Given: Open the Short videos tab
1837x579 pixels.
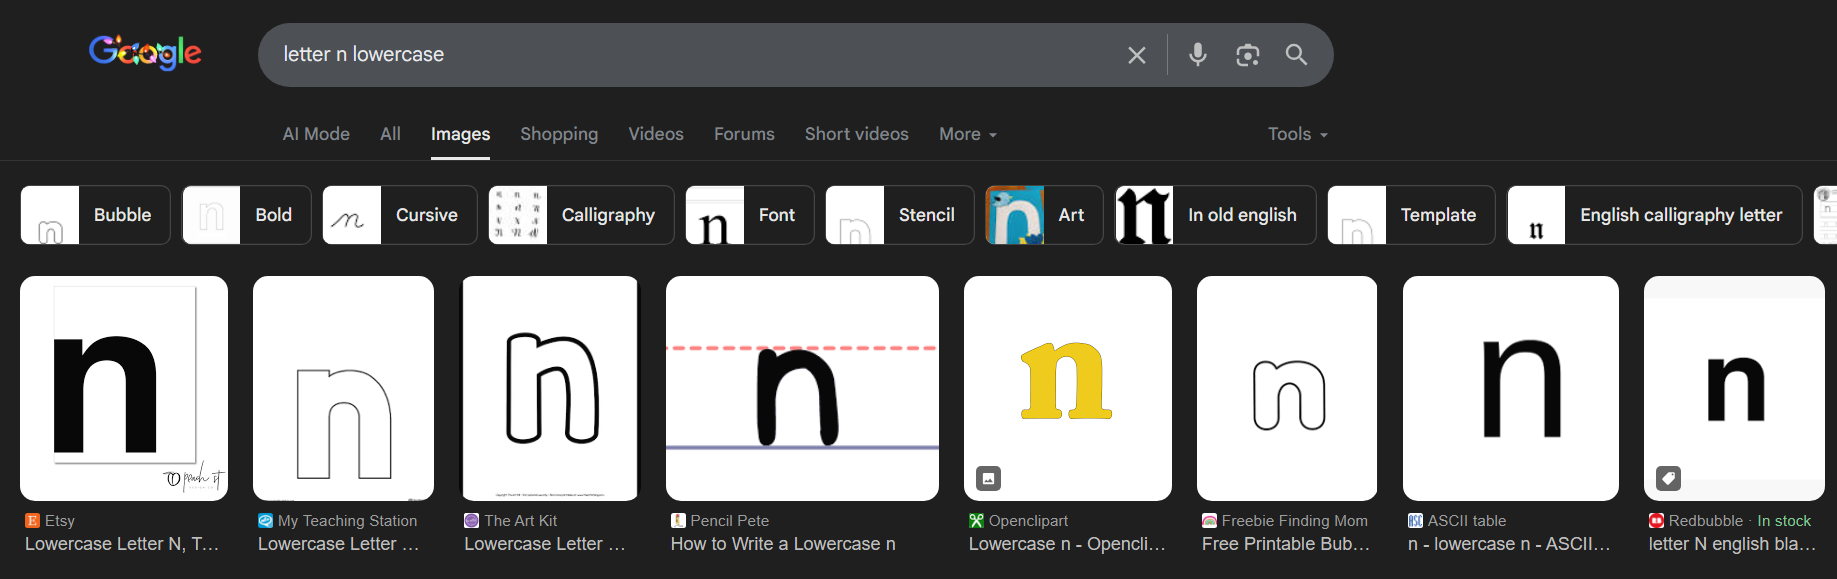Looking at the screenshot, I should pos(857,134).
